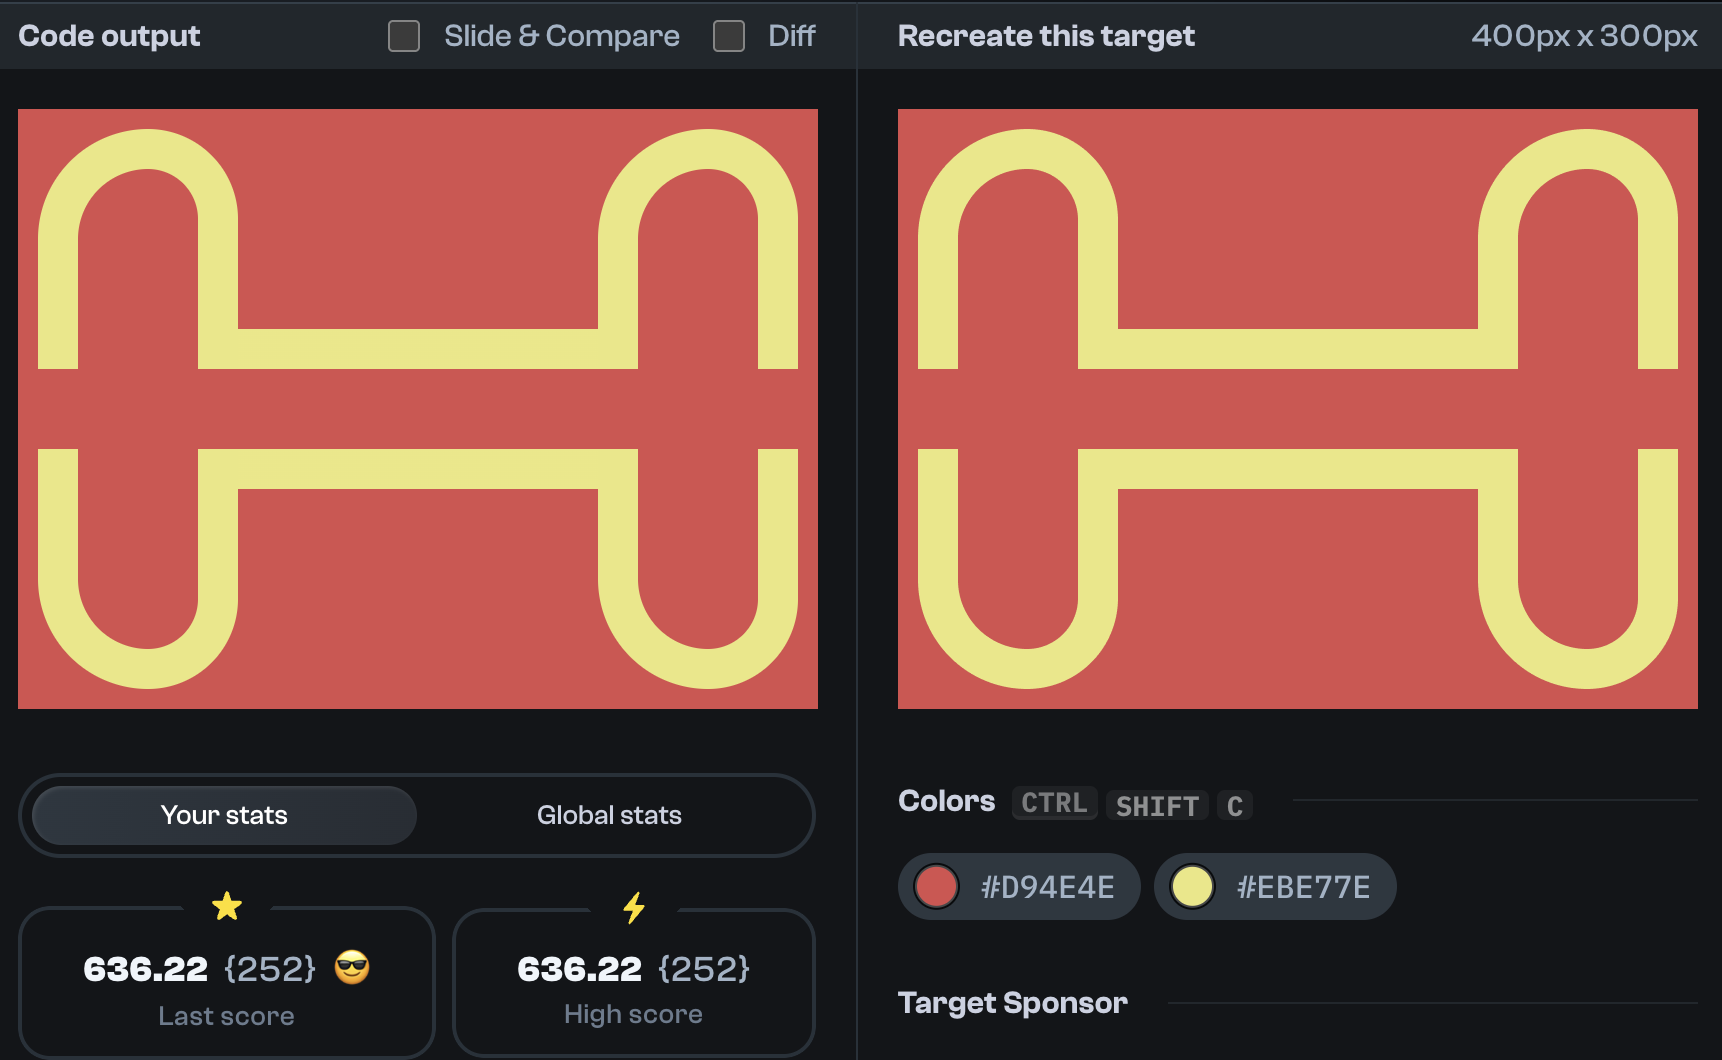The width and height of the screenshot is (1722, 1060).
Task: Click the star icon above Last score
Action: pos(228,906)
